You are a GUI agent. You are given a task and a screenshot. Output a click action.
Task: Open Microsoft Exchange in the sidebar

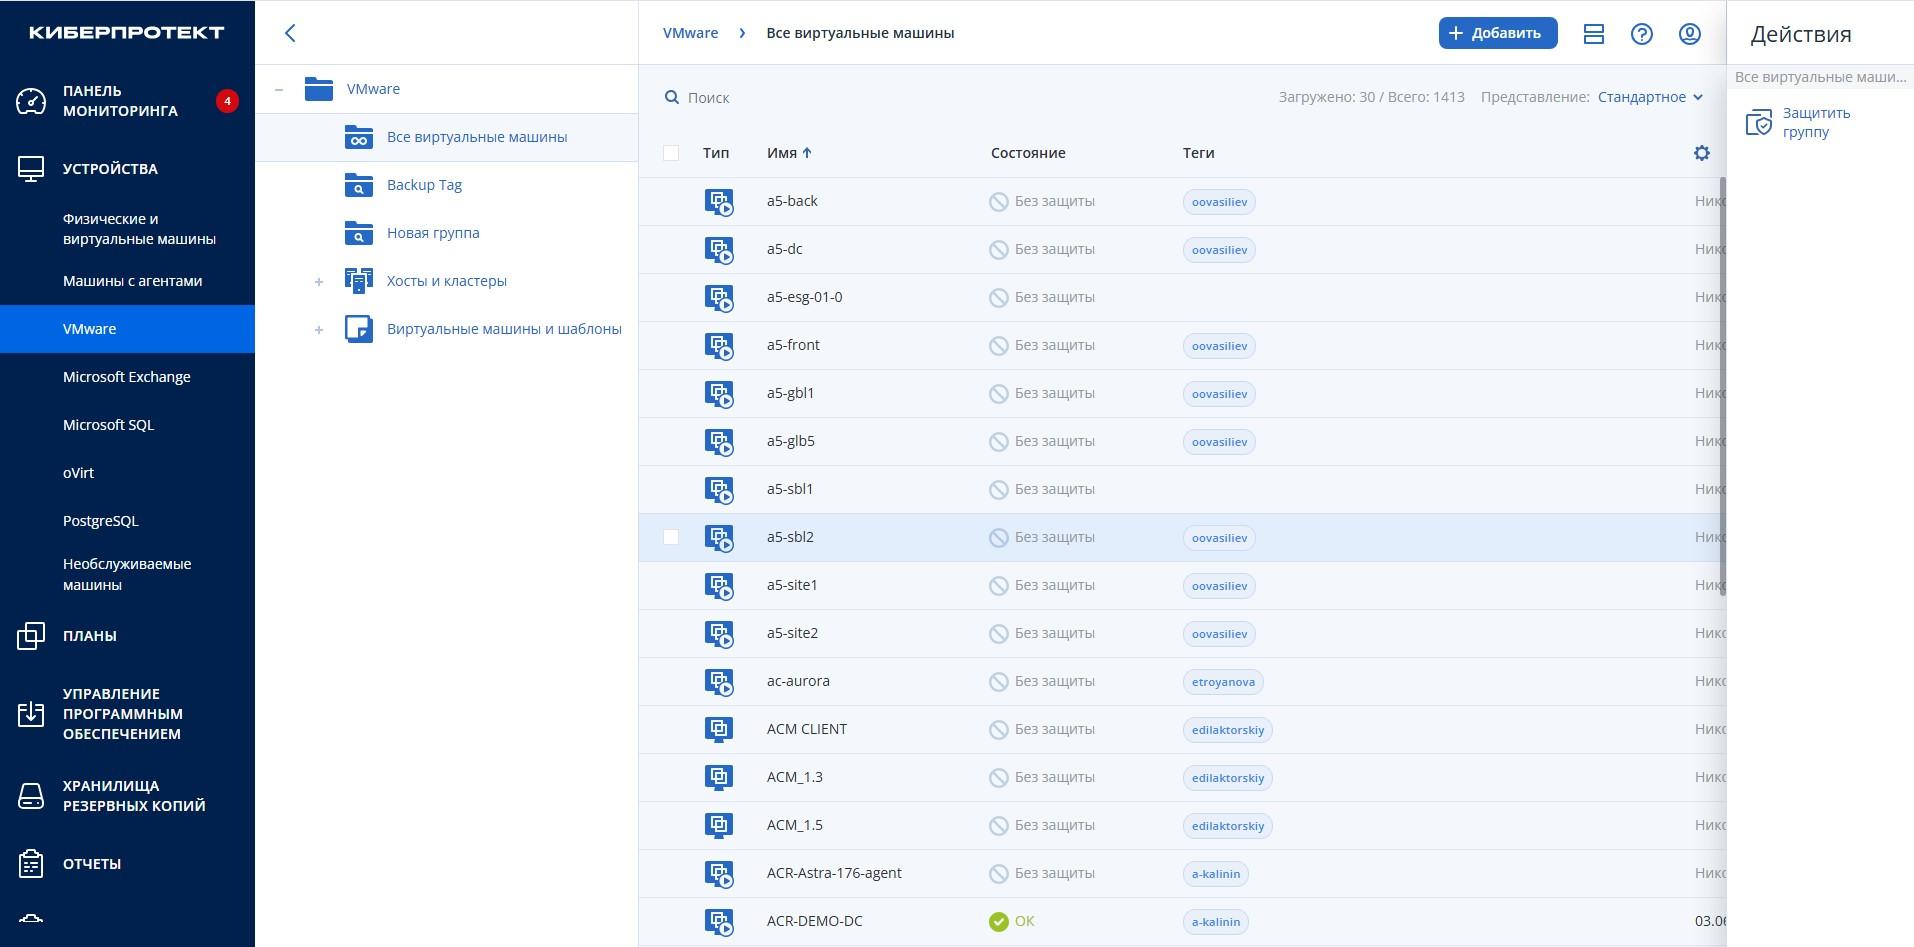[x=126, y=377]
